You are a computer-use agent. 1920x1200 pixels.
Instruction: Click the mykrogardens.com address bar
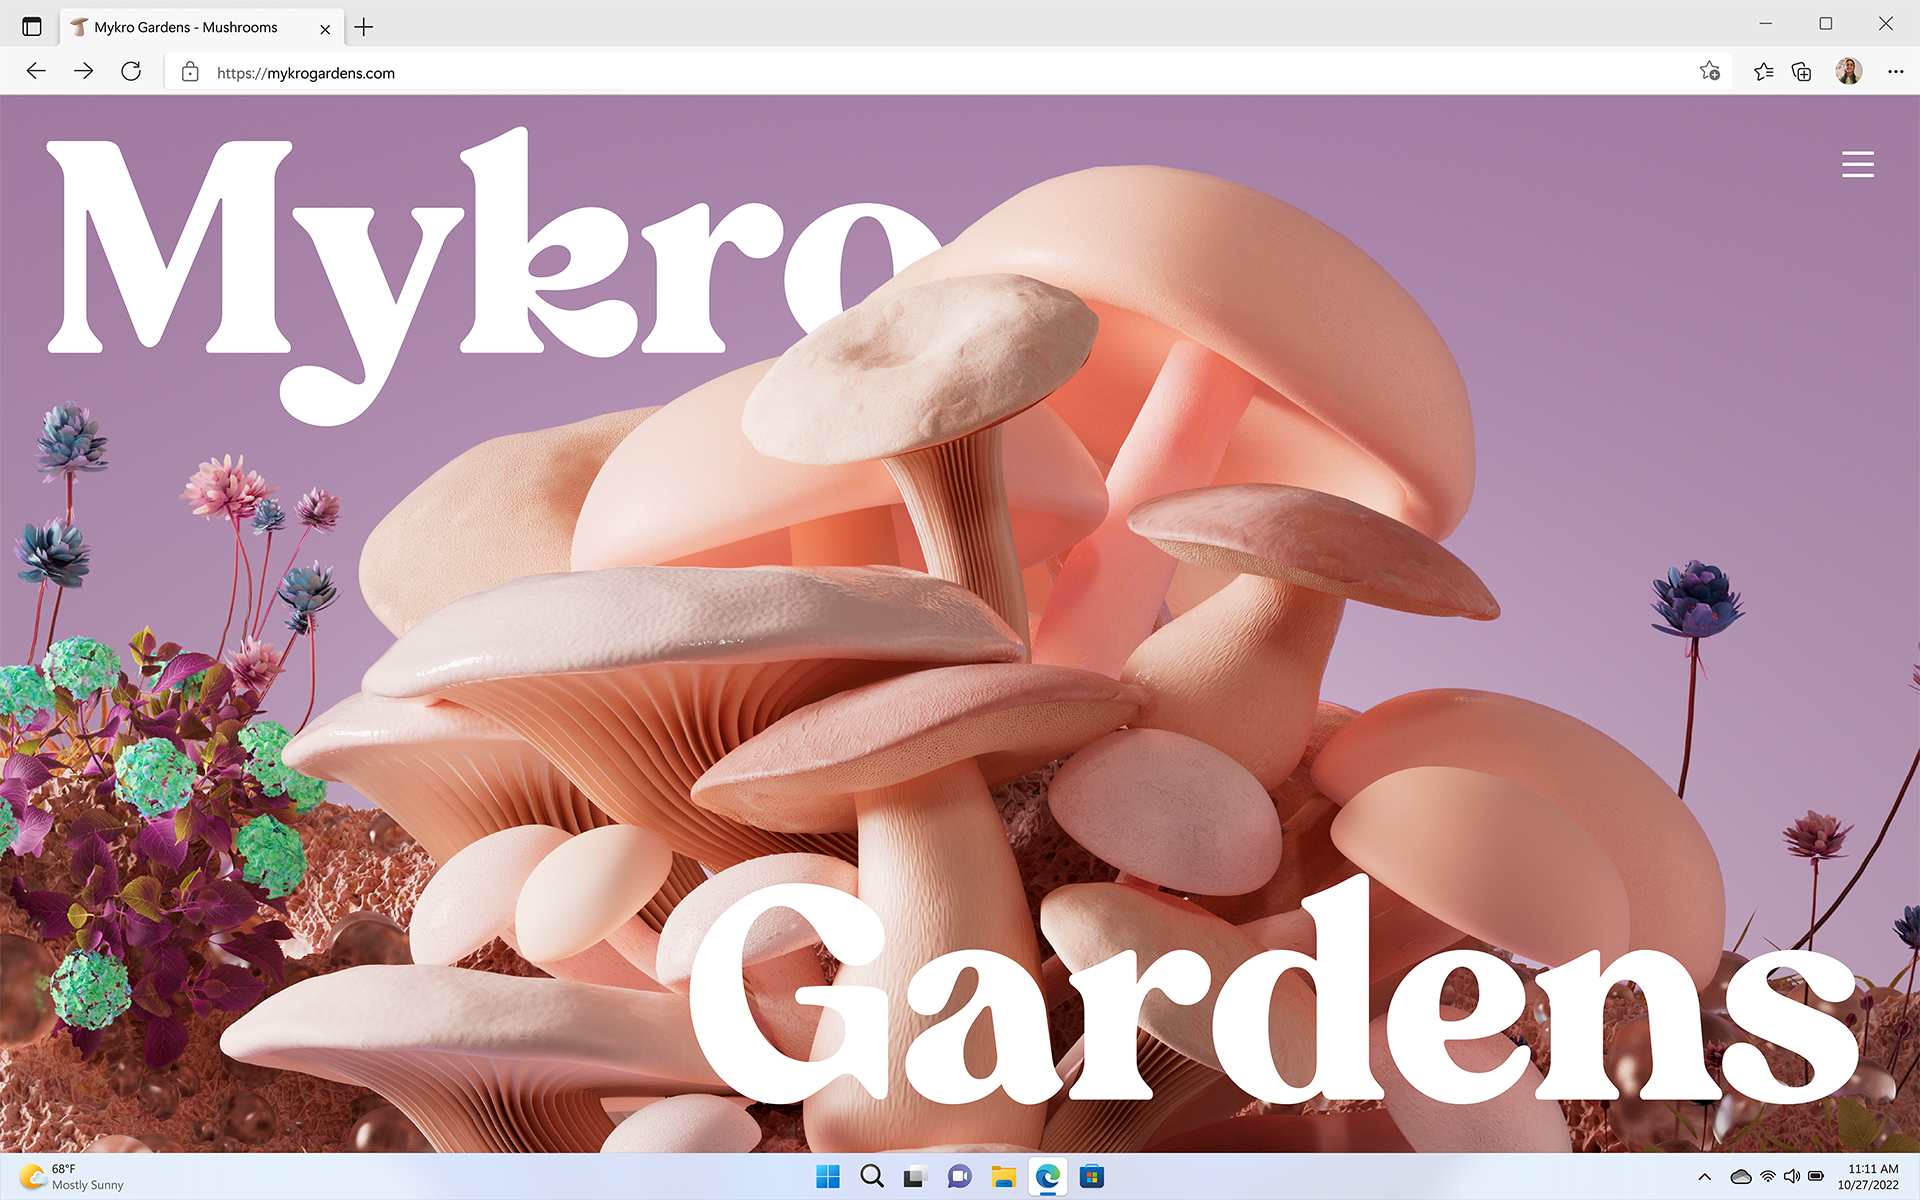pyautogui.click(x=700, y=72)
